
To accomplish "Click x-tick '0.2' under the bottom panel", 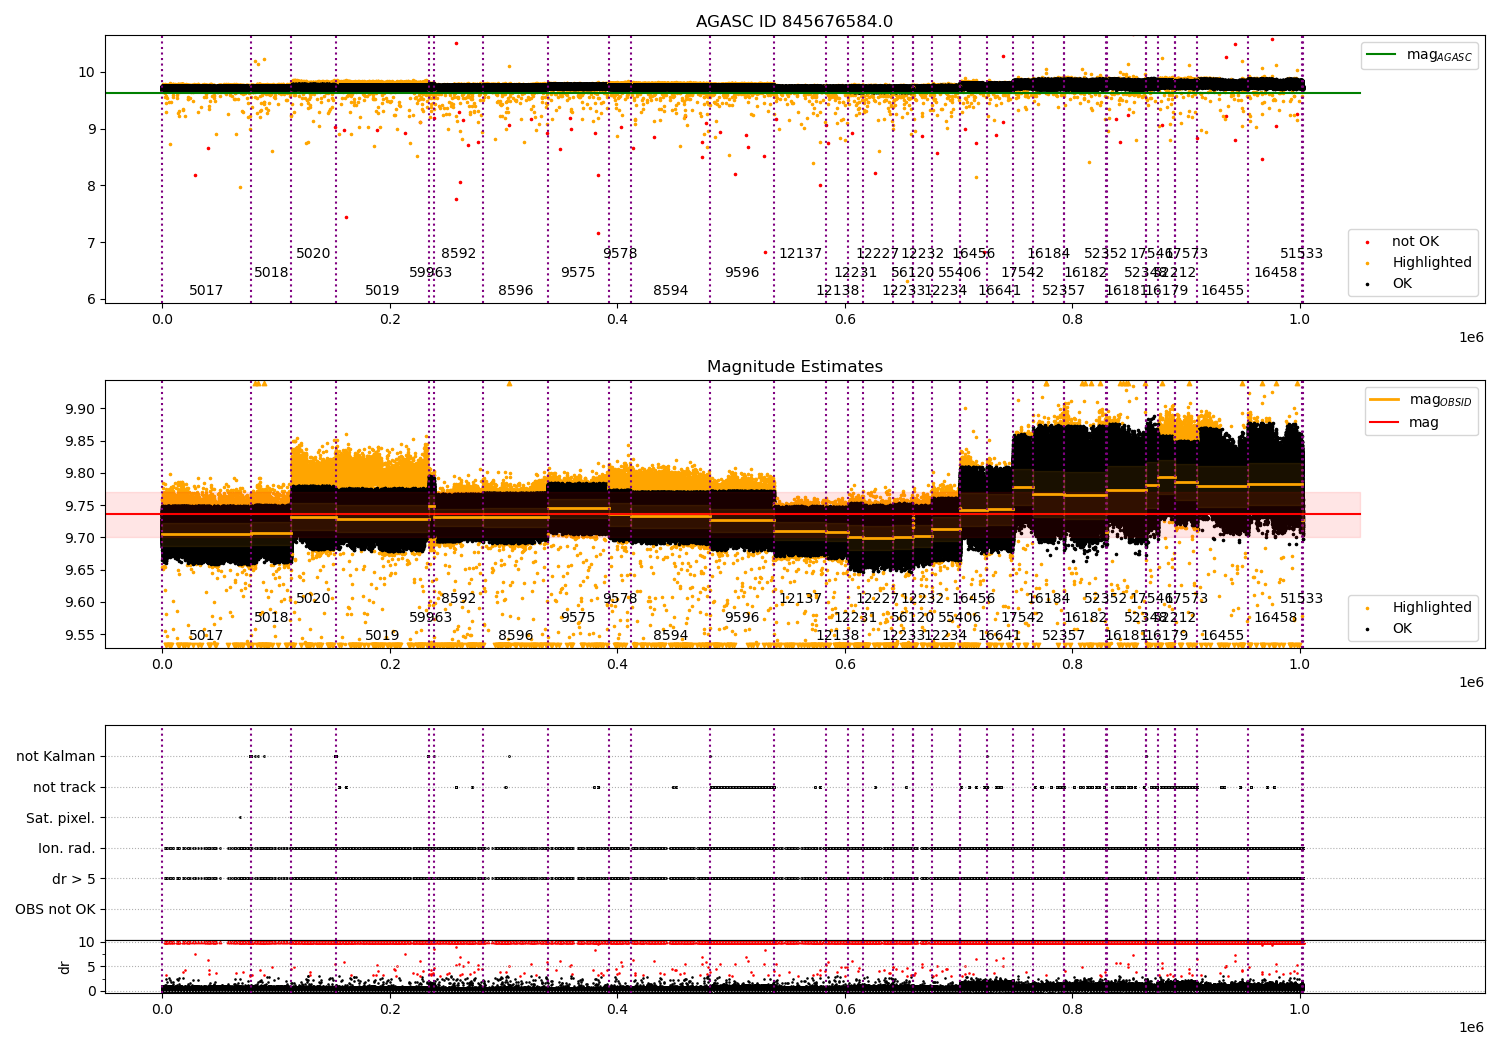I will (x=390, y=1009).
